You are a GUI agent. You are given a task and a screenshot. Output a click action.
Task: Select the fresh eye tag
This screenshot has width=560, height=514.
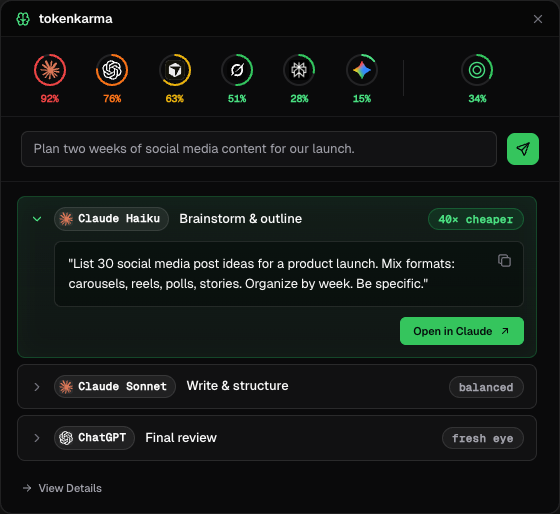[483, 438]
